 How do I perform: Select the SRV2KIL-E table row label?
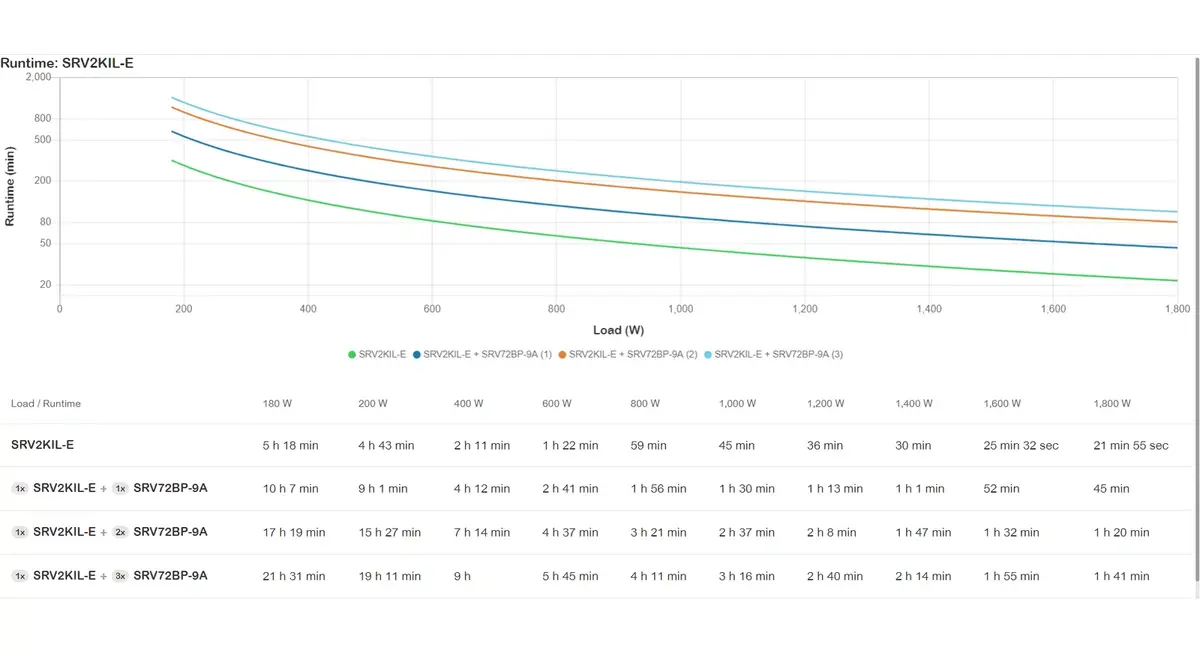pos(42,445)
